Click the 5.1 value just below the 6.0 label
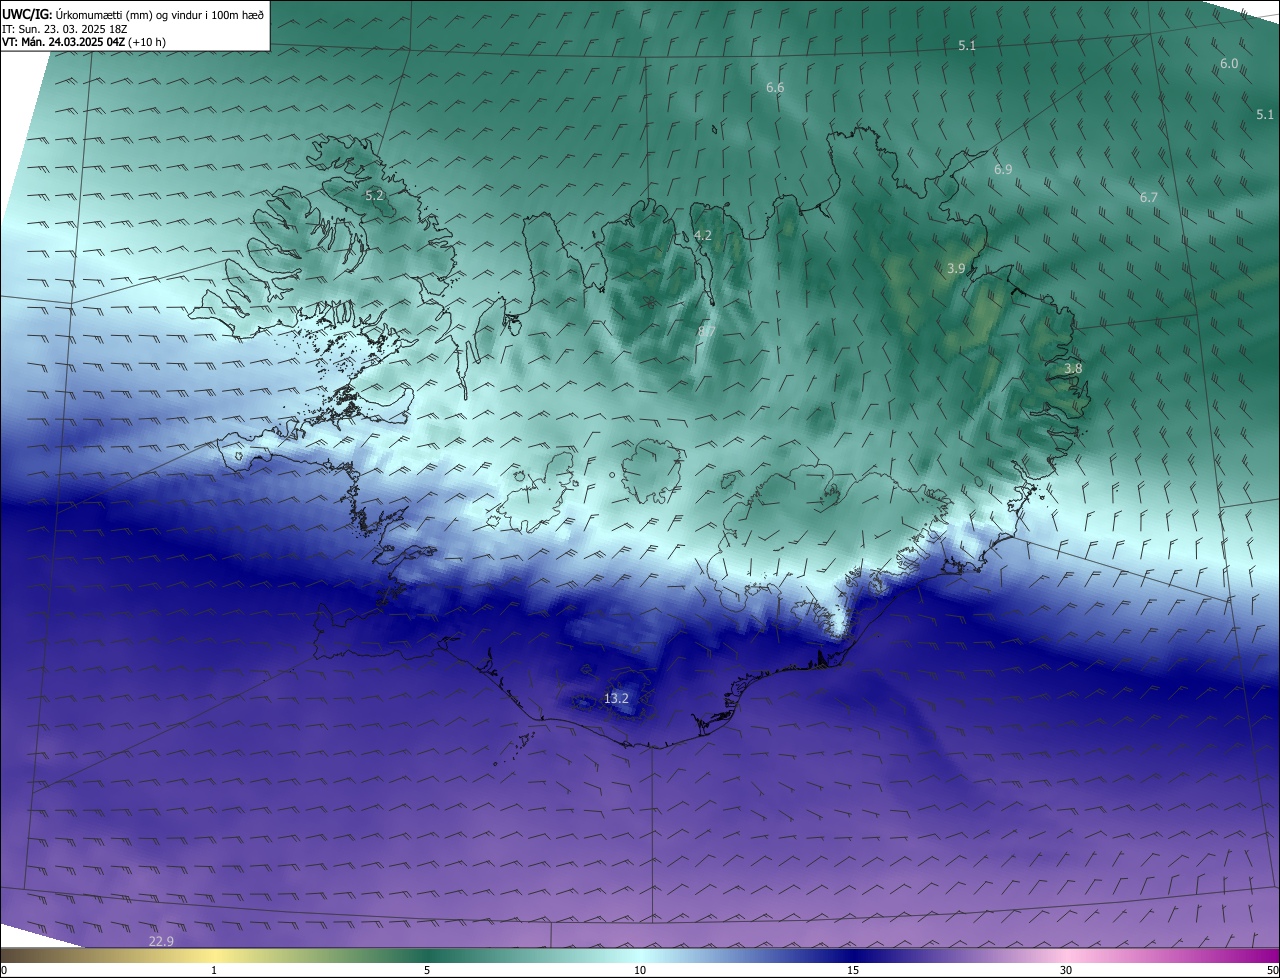This screenshot has height=978, width=1280. 1265,115
